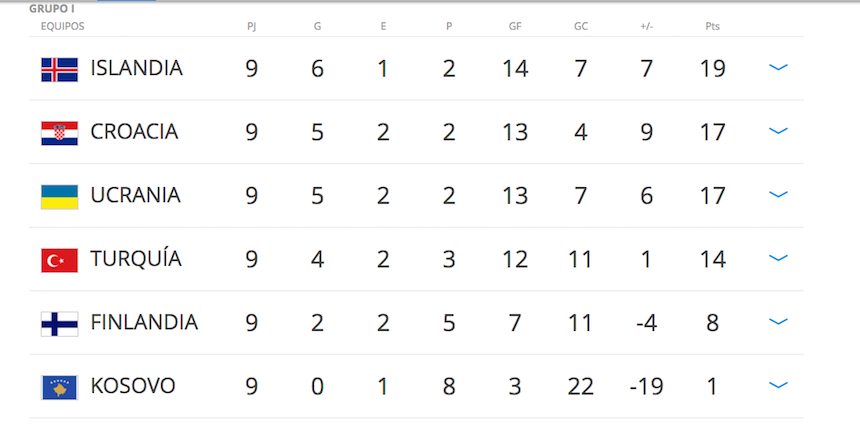Expand the UCRANIA row chevron

(x=778, y=195)
